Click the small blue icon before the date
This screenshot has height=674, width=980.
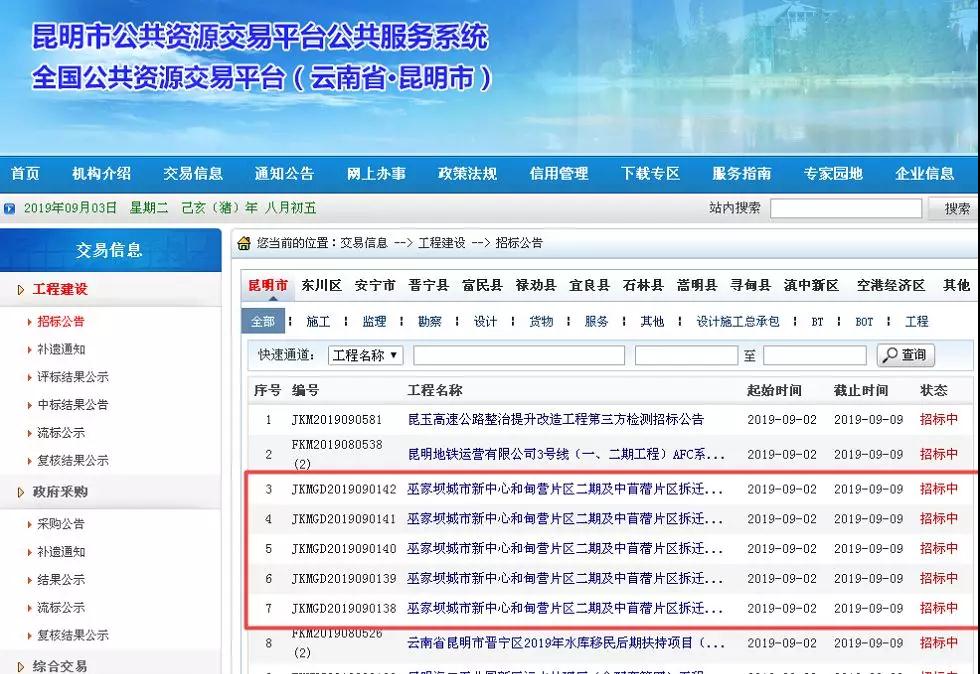tap(10, 209)
